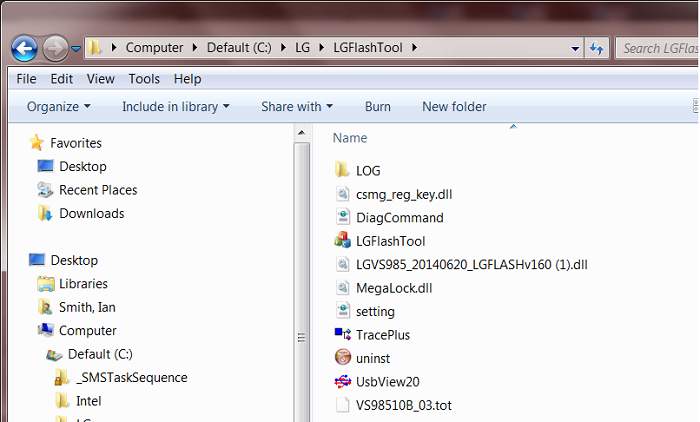Open the Help menu
The image size is (700, 422).
(x=187, y=79)
